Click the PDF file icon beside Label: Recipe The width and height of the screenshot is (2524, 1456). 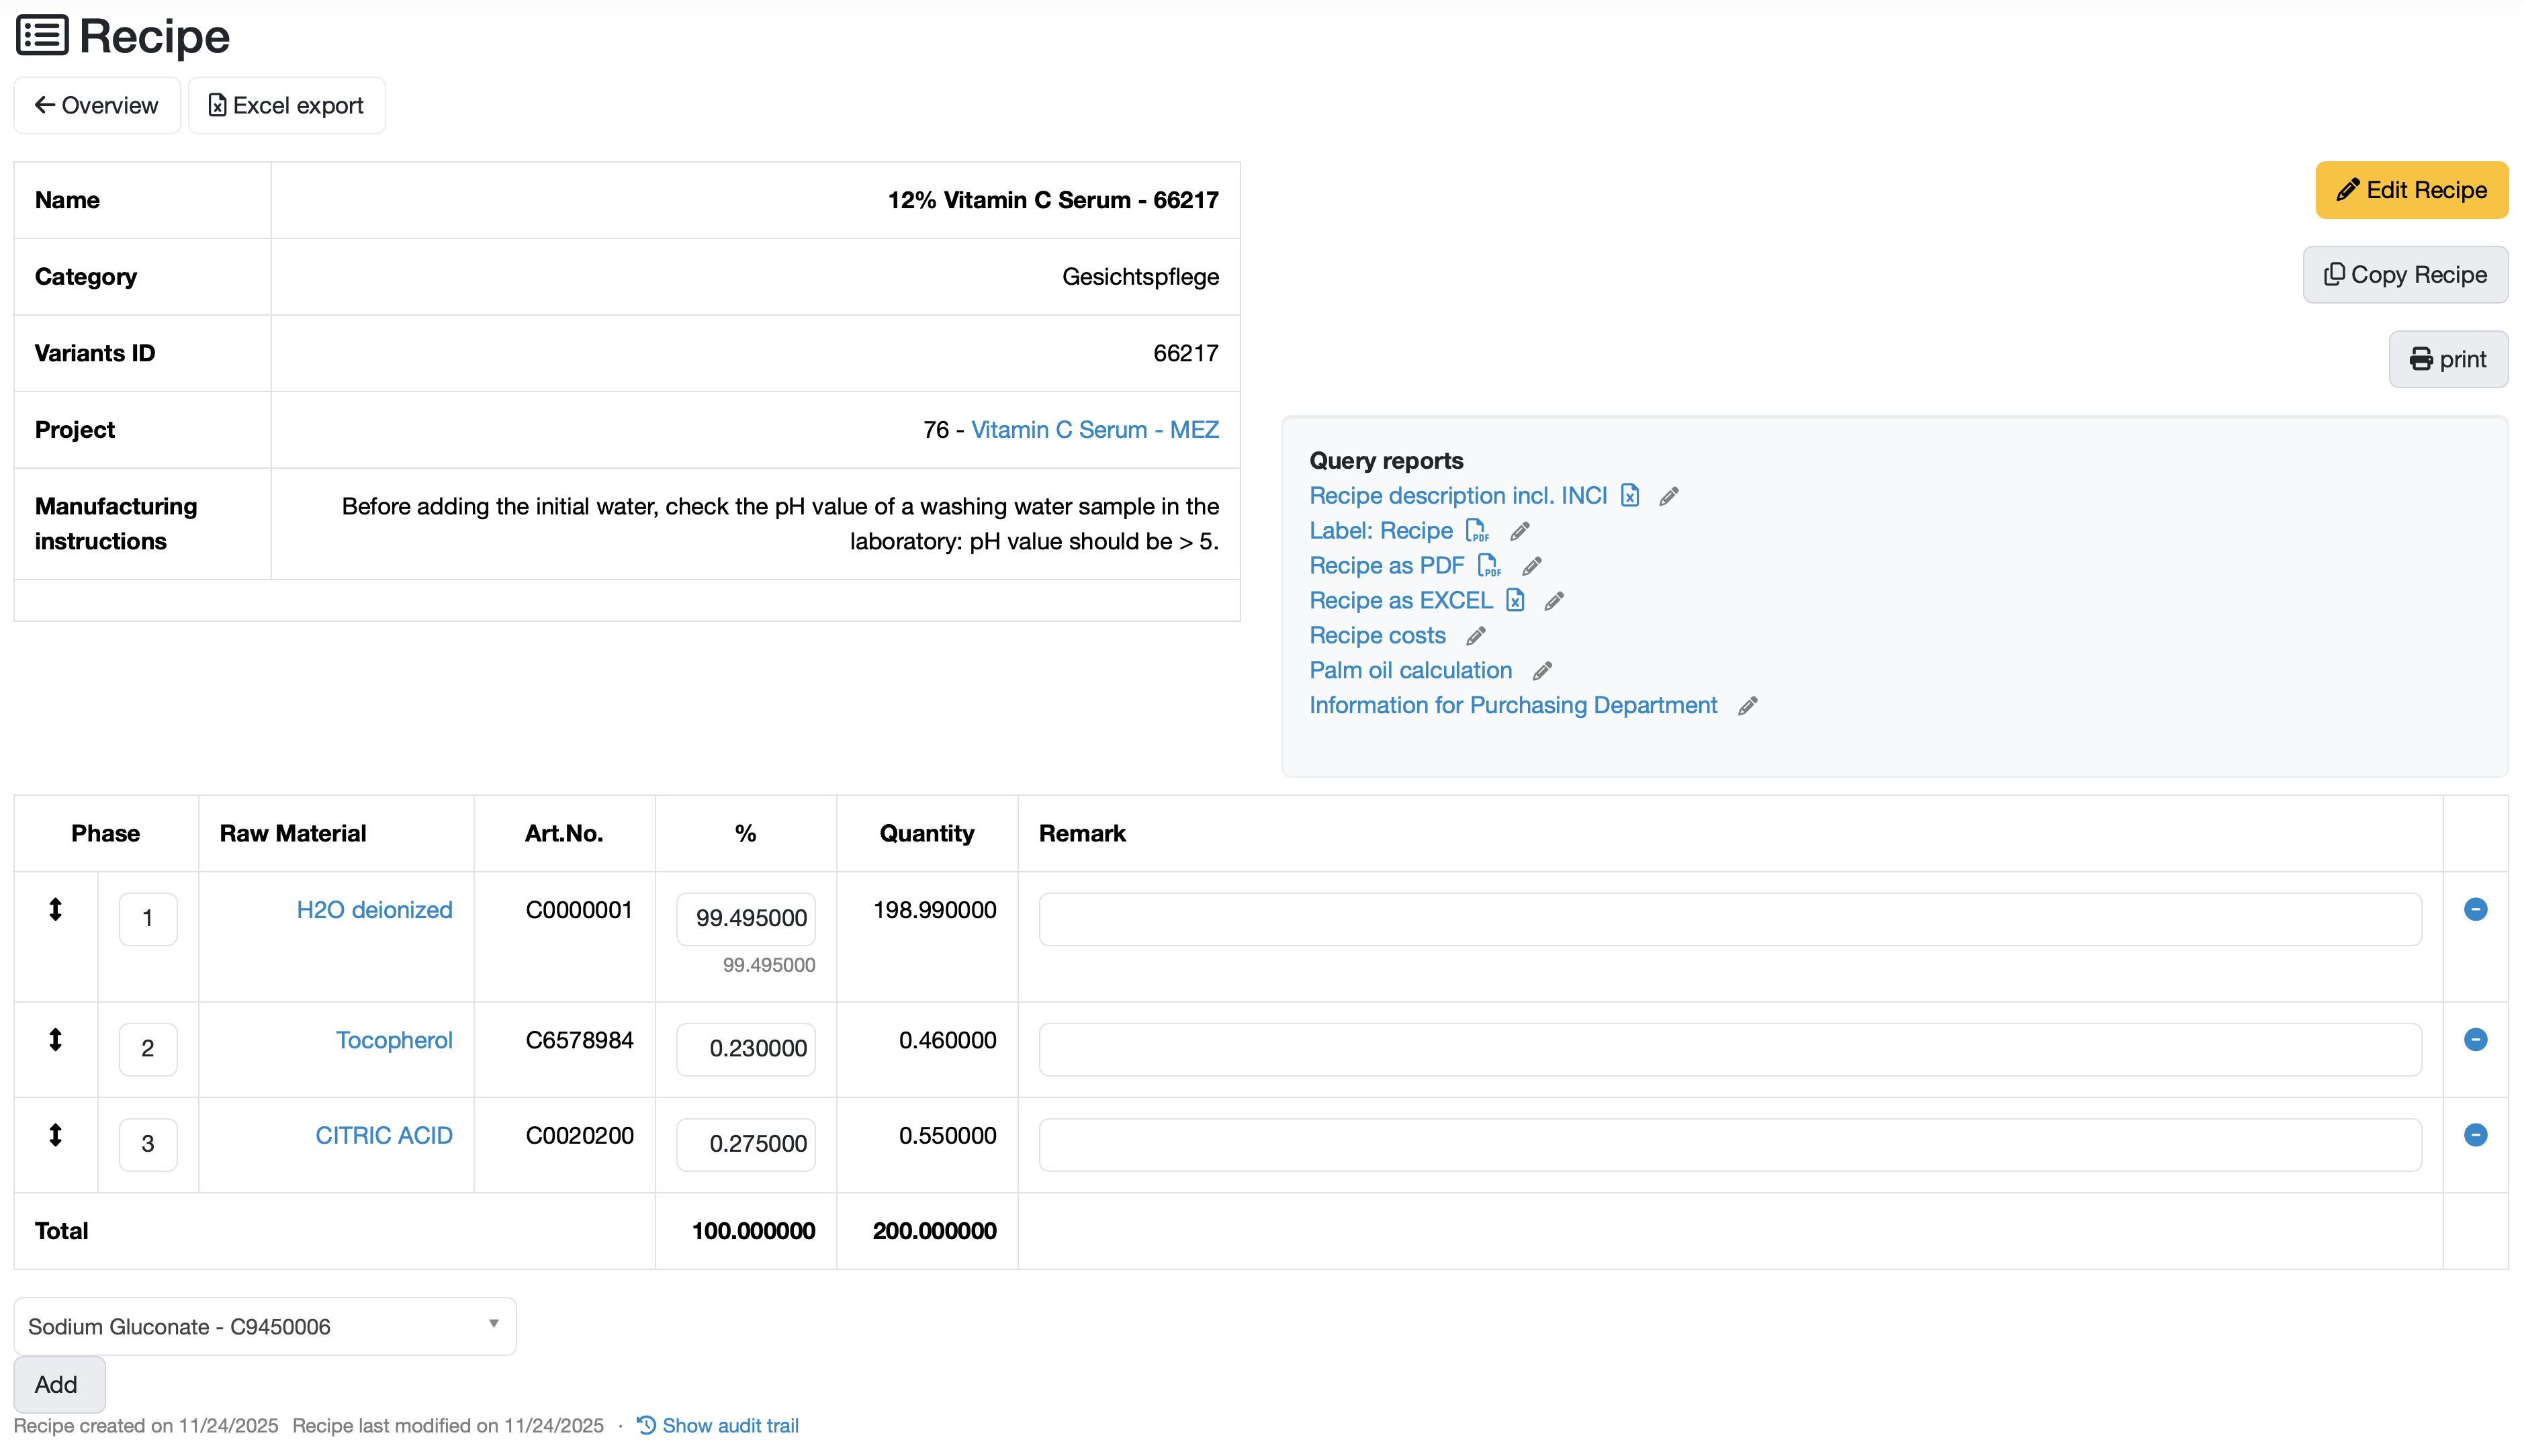tap(1477, 531)
